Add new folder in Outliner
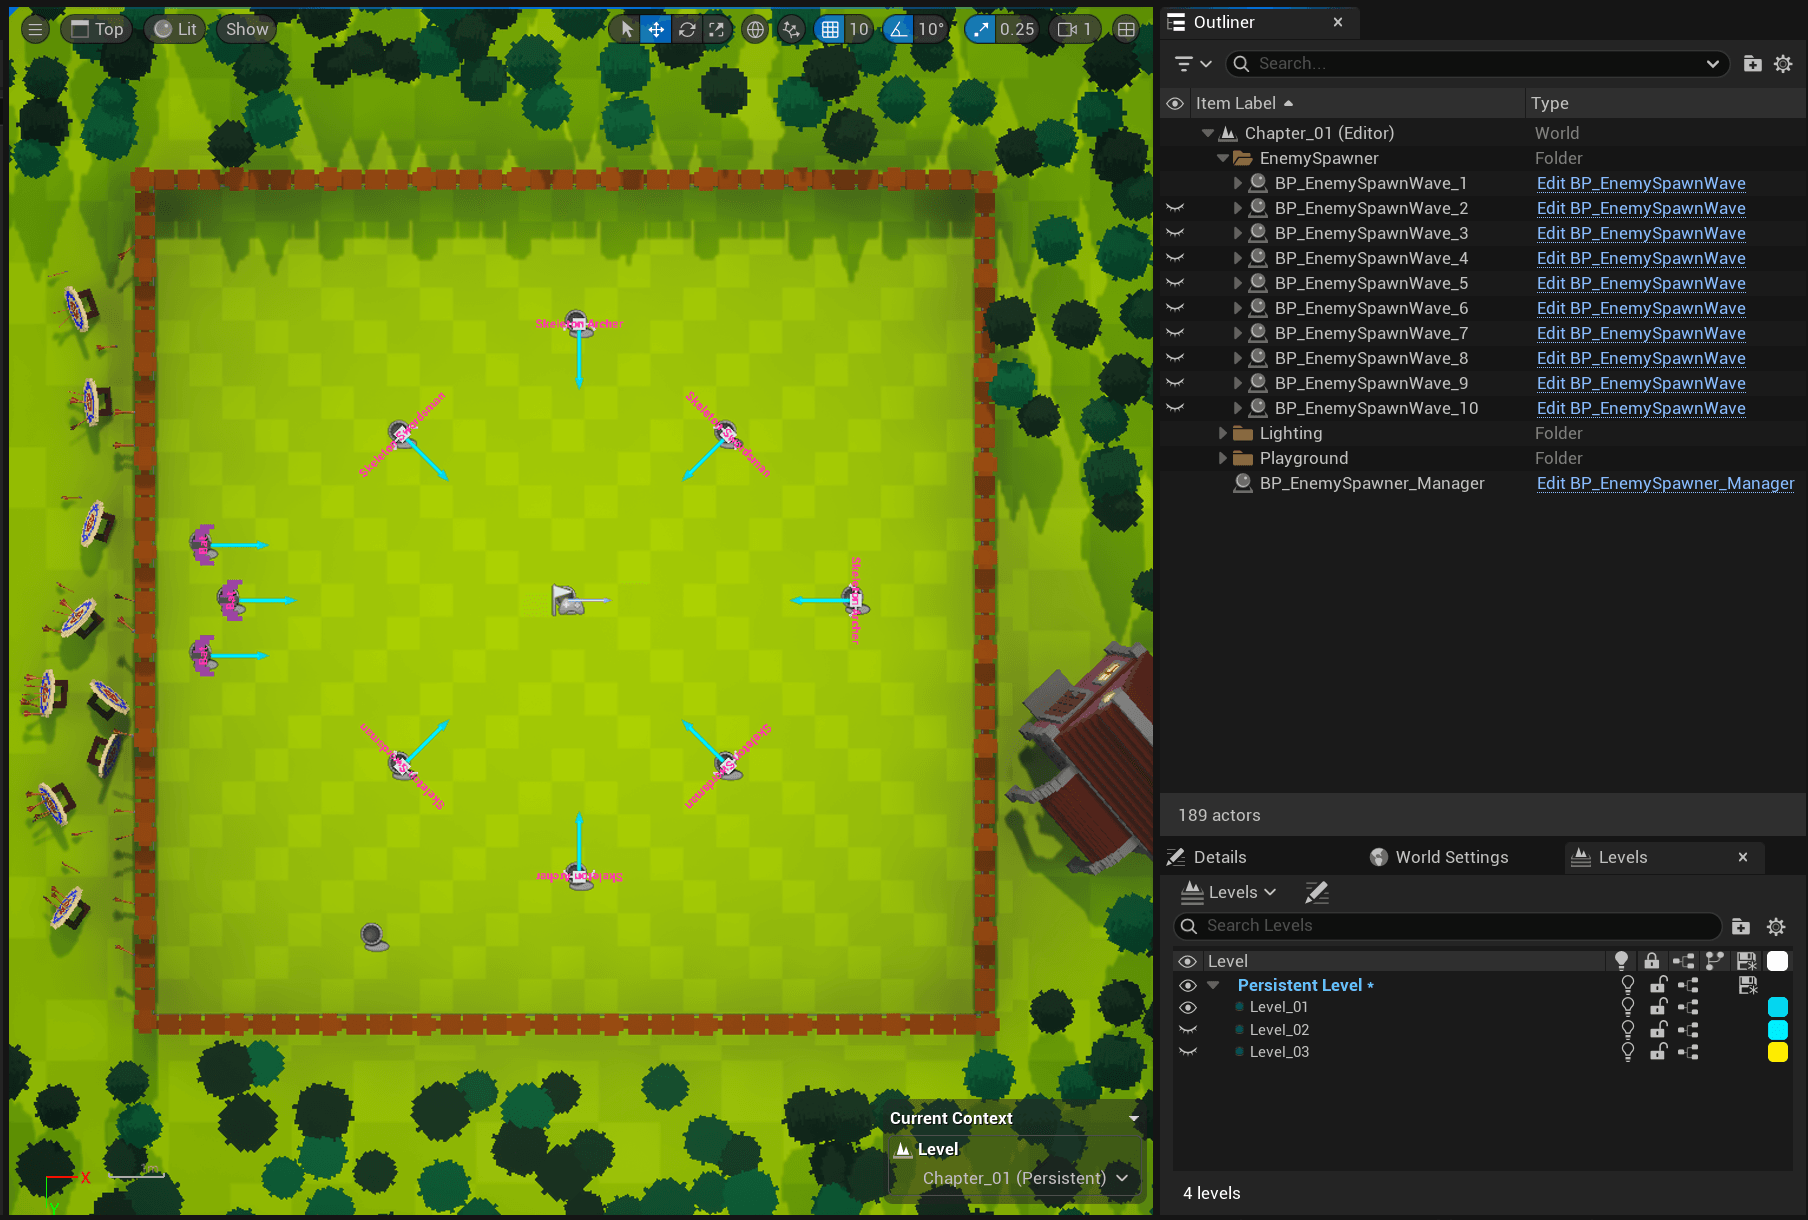Viewport: 1808px width, 1220px height. (1752, 64)
